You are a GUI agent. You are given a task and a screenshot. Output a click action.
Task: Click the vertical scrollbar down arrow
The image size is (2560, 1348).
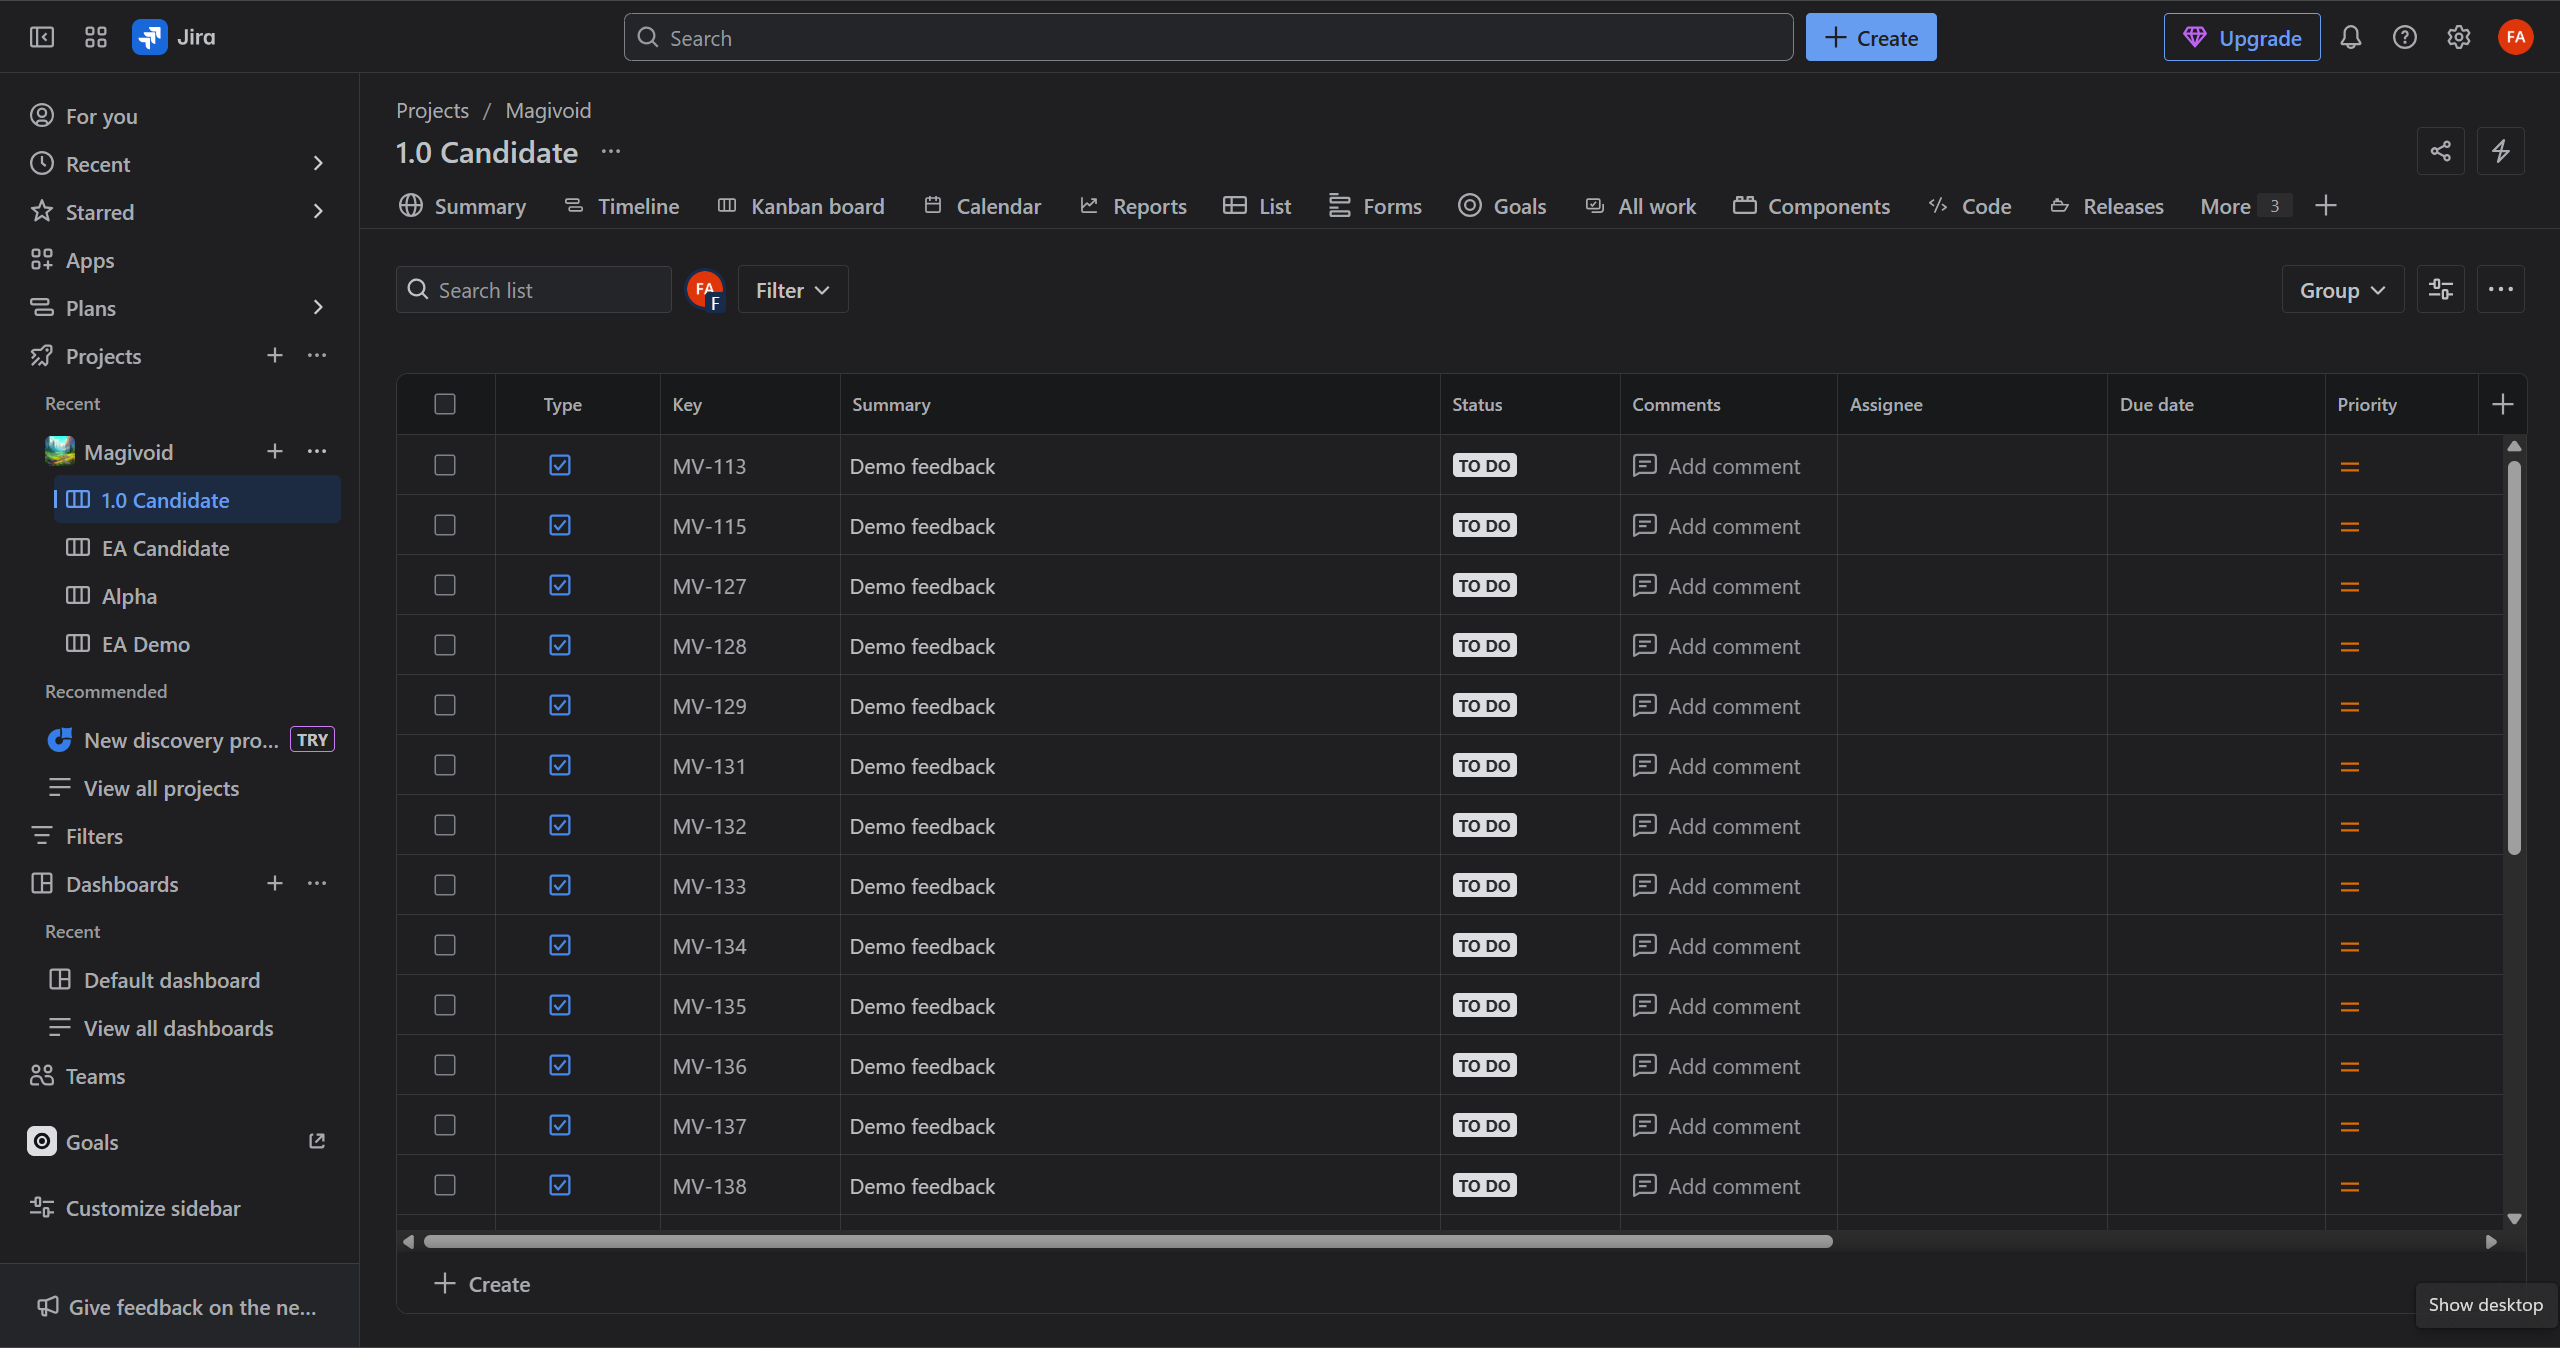[2514, 1218]
